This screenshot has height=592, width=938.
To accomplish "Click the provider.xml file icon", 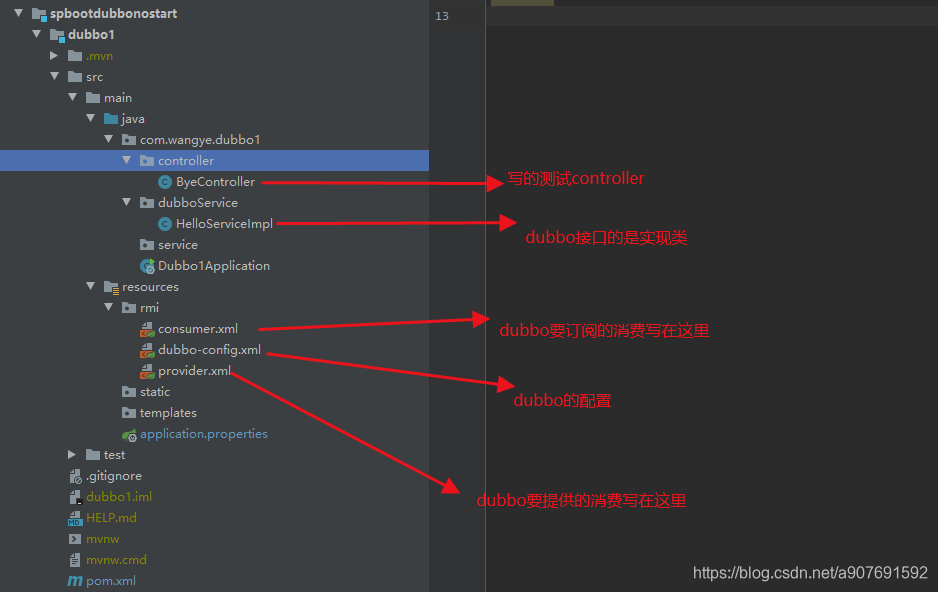I will pyautogui.click(x=147, y=371).
